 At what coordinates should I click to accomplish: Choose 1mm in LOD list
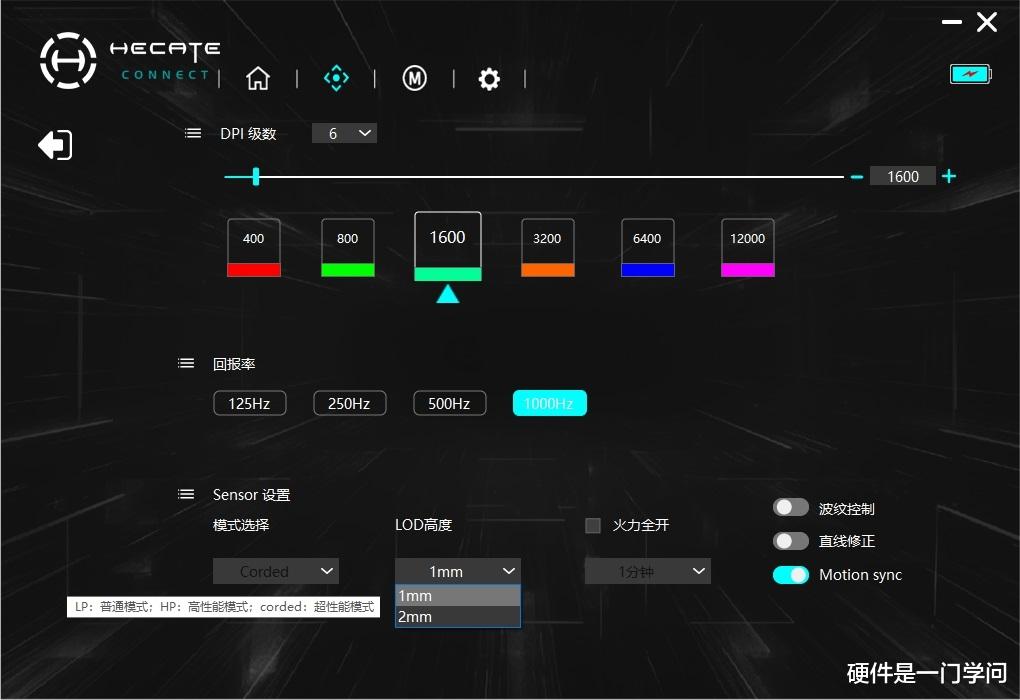click(457, 596)
